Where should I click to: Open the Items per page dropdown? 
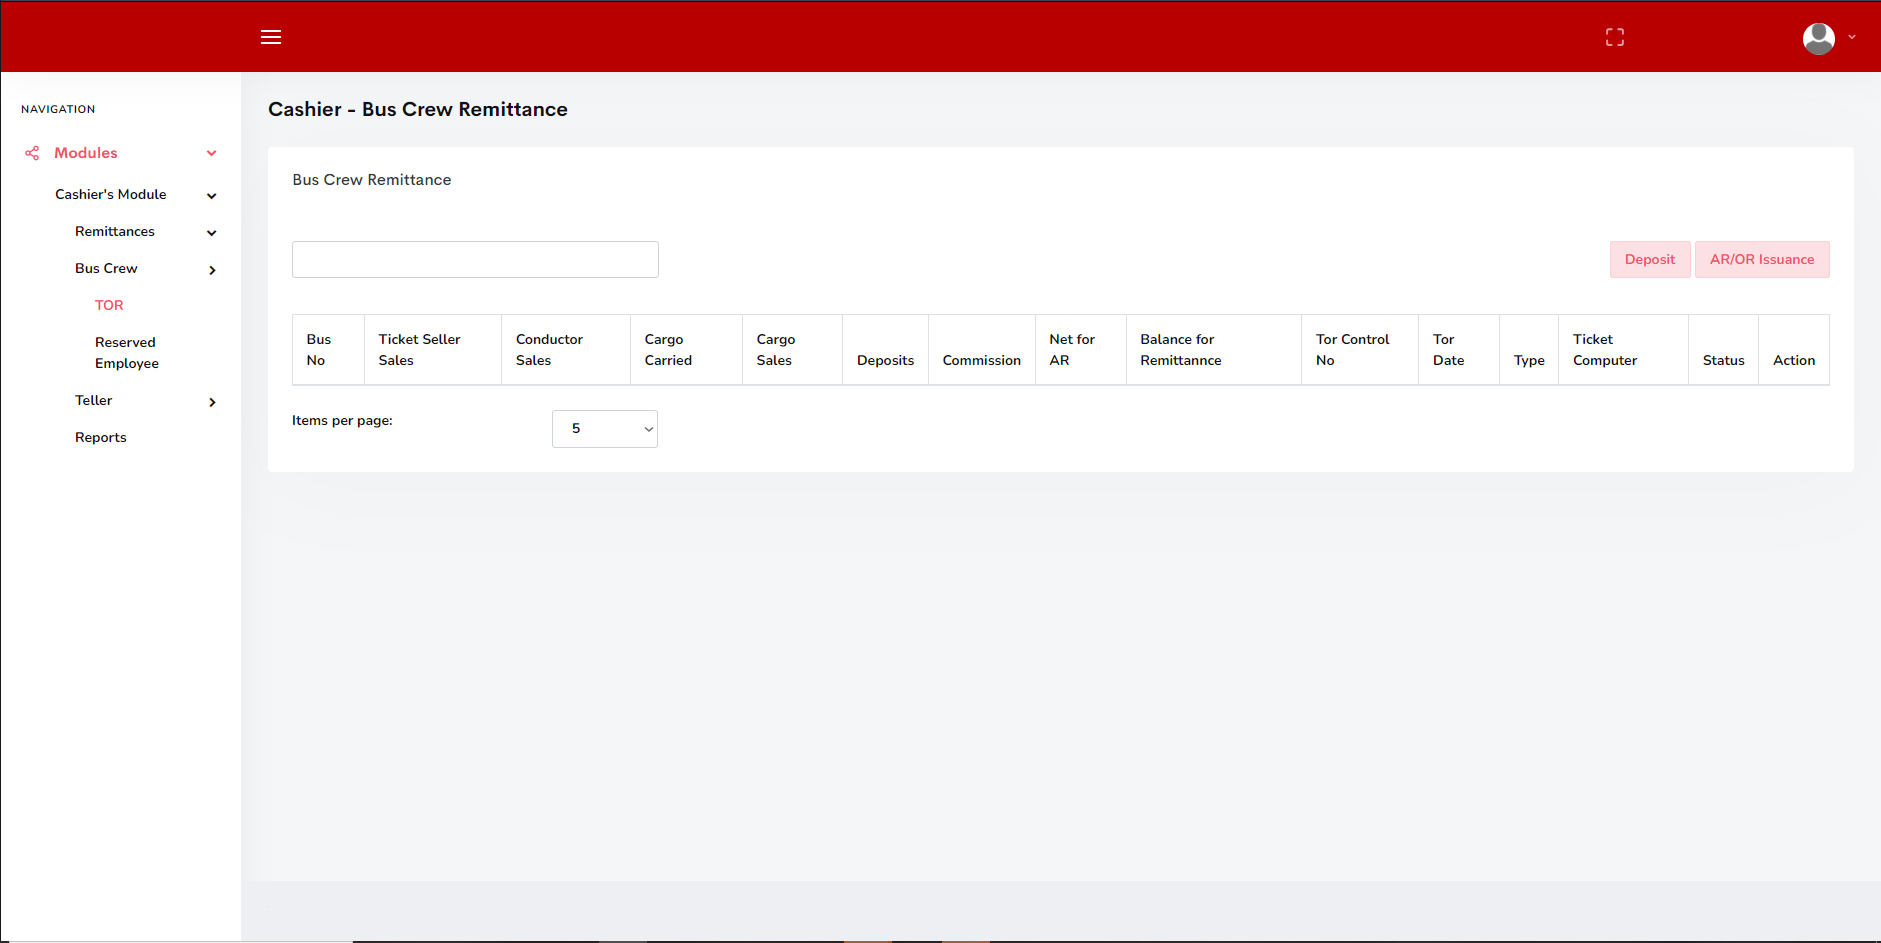click(604, 429)
